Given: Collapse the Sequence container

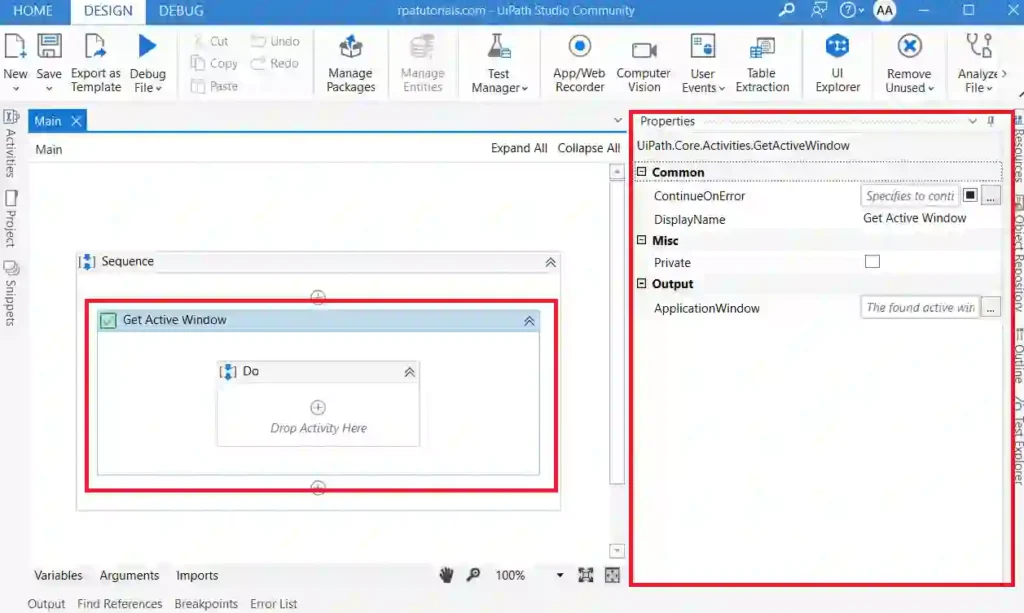Looking at the screenshot, I should coord(551,262).
